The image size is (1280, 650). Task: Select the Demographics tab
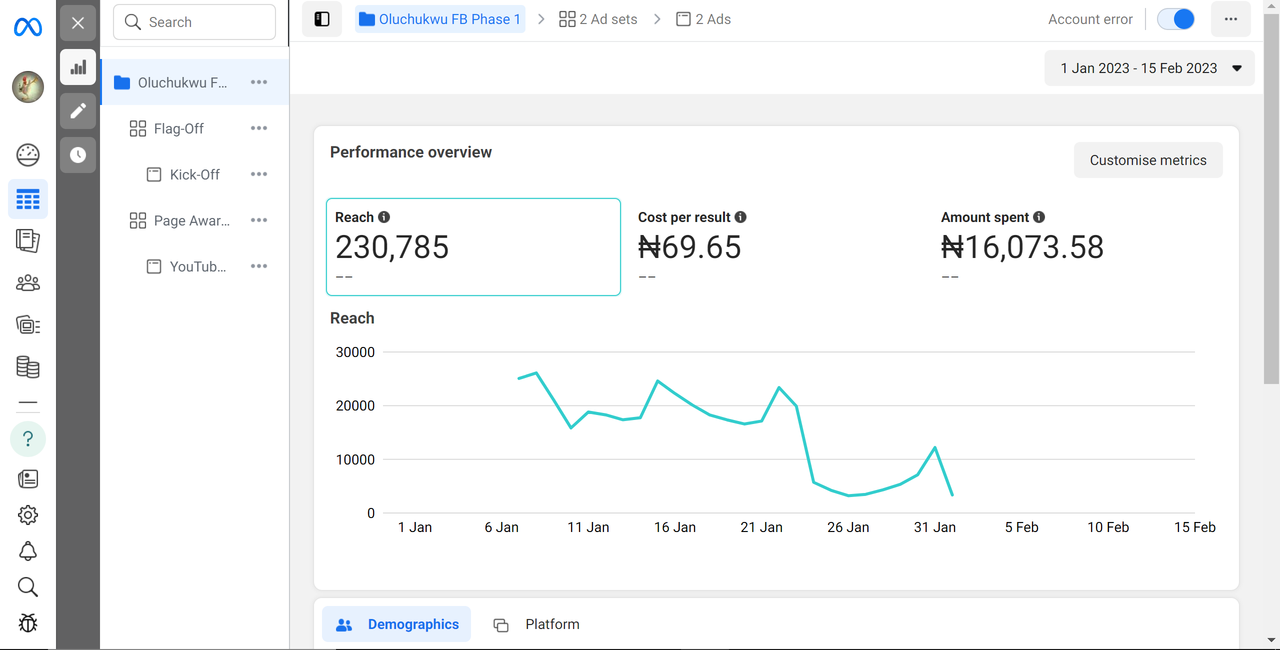(x=397, y=624)
